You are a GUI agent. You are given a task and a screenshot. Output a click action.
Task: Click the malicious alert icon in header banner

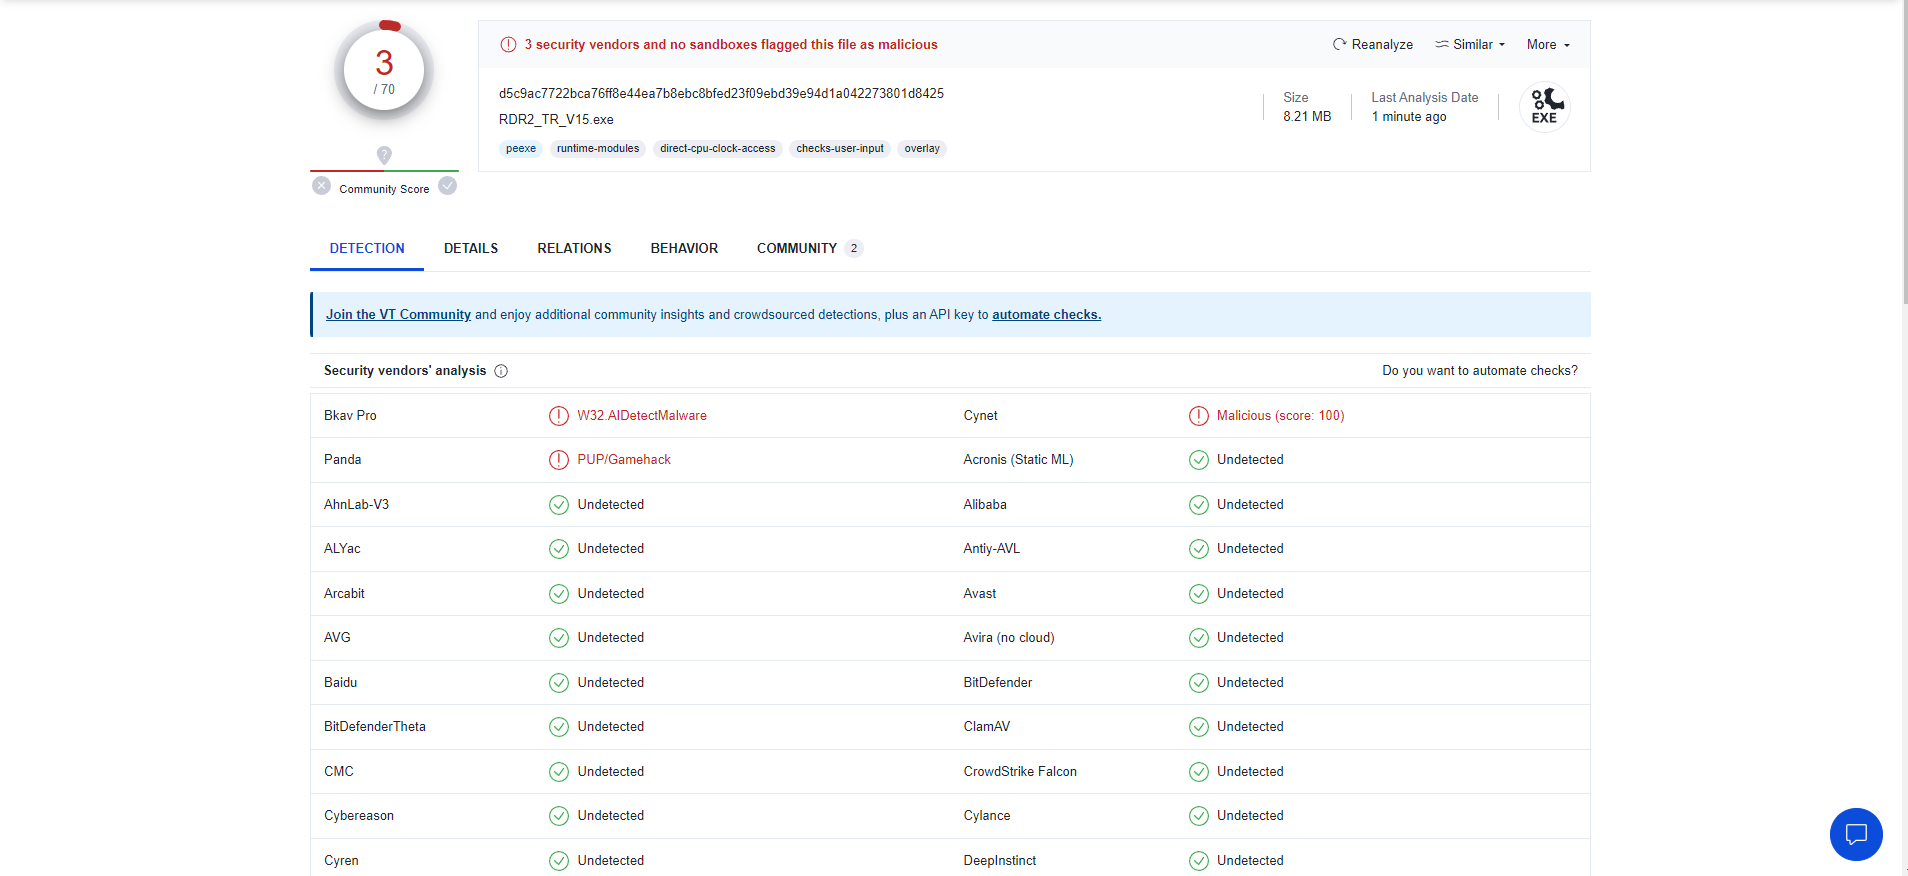(x=508, y=44)
